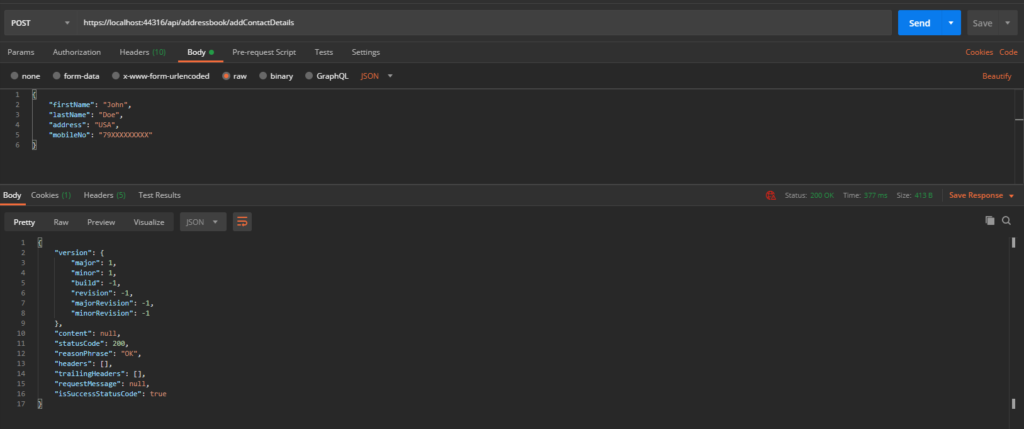This screenshot has height=429, width=1024.
Task: Open the response Body tab
Action: (12, 195)
